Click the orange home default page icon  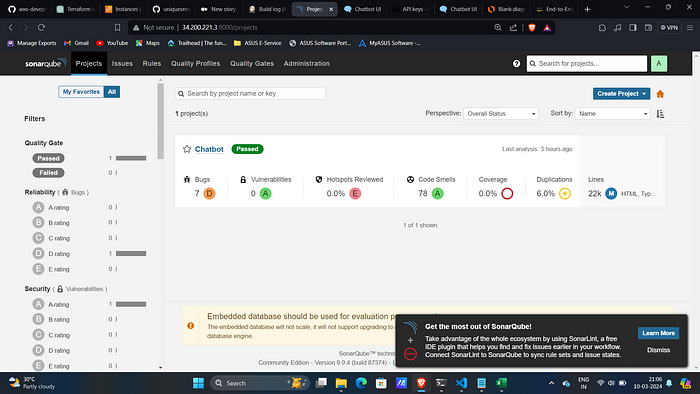pyautogui.click(x=660, y=94)
